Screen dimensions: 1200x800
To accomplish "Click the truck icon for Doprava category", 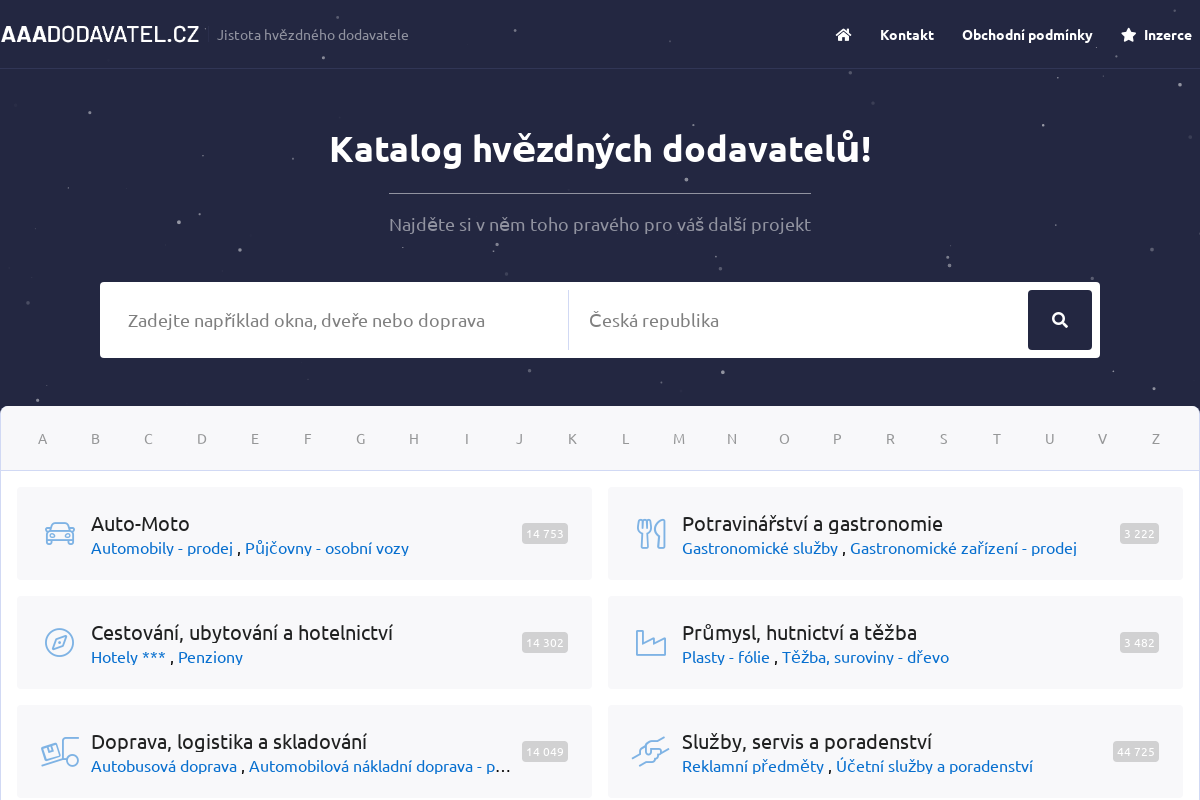I will point(59,751).
